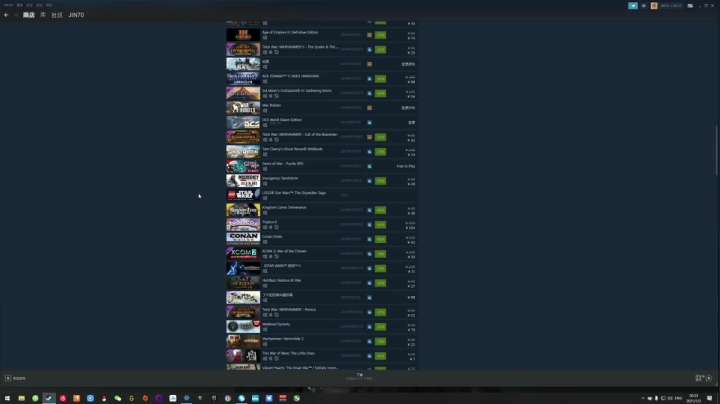
Task: Click the Total War: WARHAMMER Norsca title
Action: [289, 310]
